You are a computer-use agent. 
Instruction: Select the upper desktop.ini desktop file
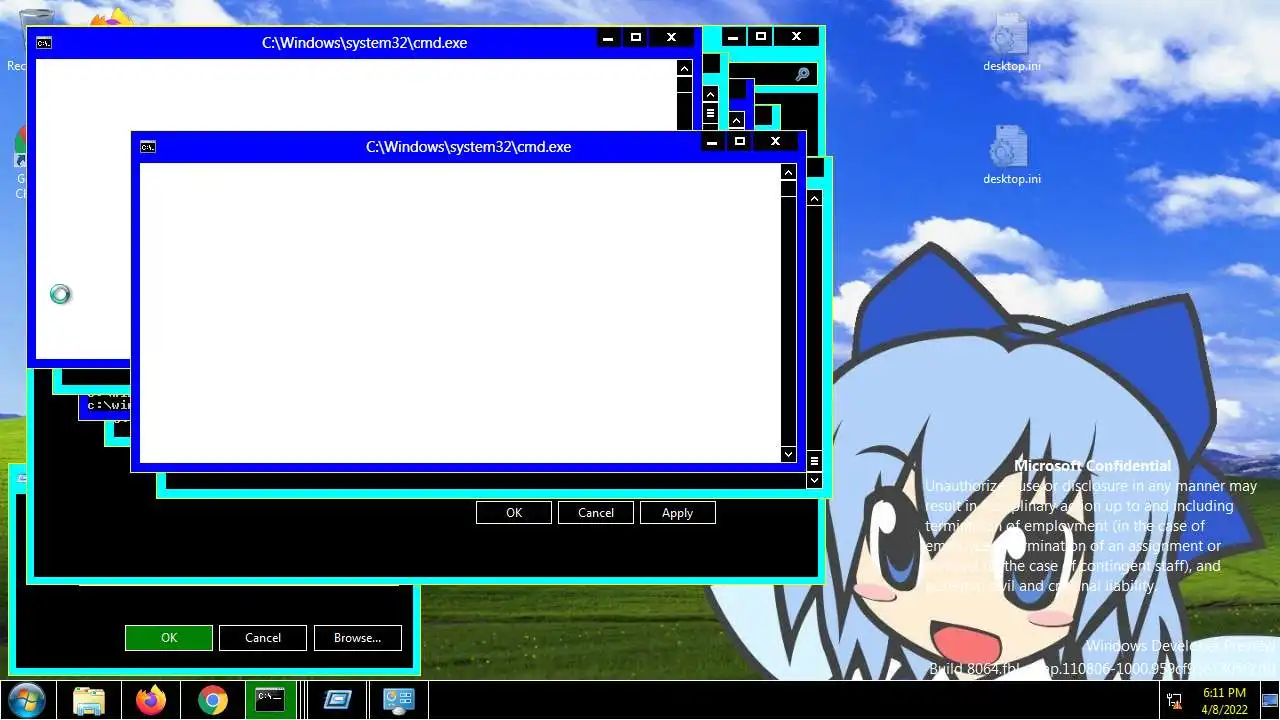[1011, 43]
